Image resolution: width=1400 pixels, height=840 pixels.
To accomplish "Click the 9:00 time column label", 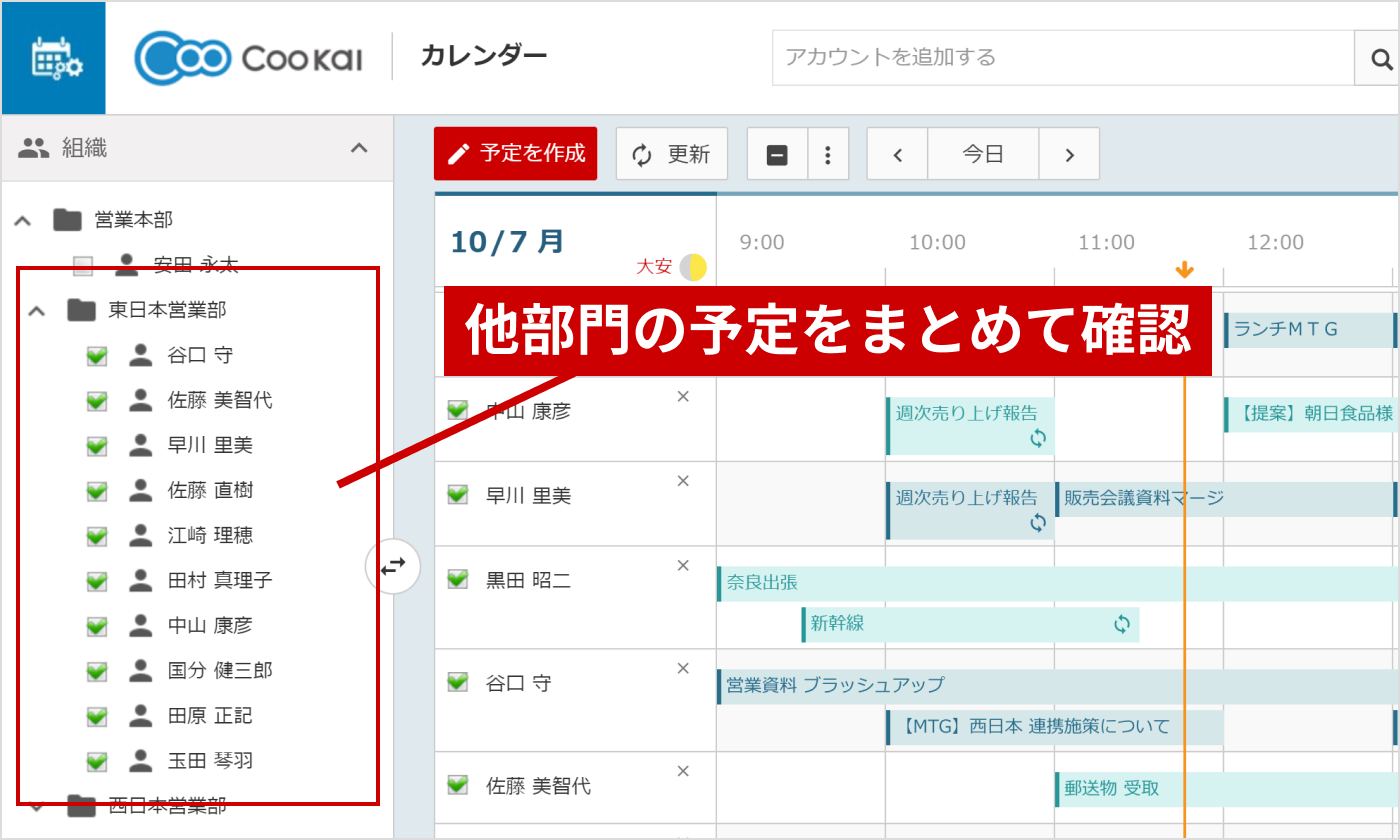I will click(x=762, y=243).
